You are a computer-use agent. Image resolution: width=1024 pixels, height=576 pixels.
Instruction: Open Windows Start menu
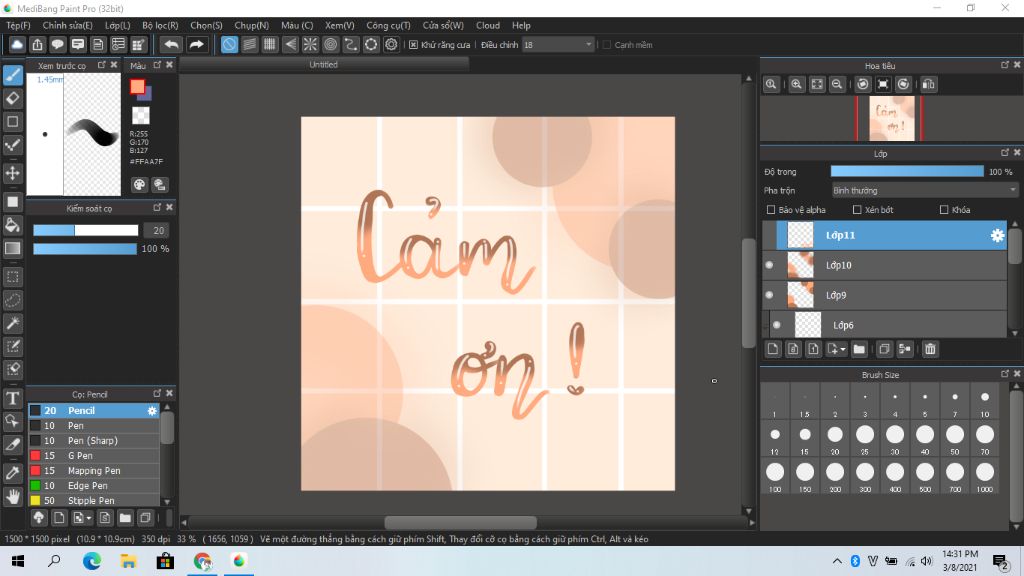pyautogui.click(x=18, y=561)
